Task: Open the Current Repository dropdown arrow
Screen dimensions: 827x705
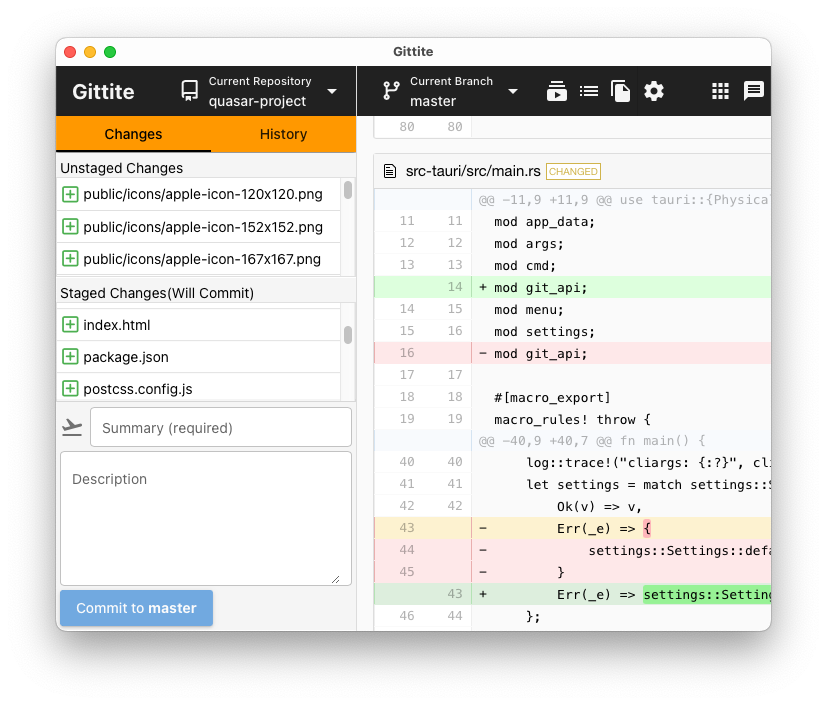Action: (x=332, y=91)
